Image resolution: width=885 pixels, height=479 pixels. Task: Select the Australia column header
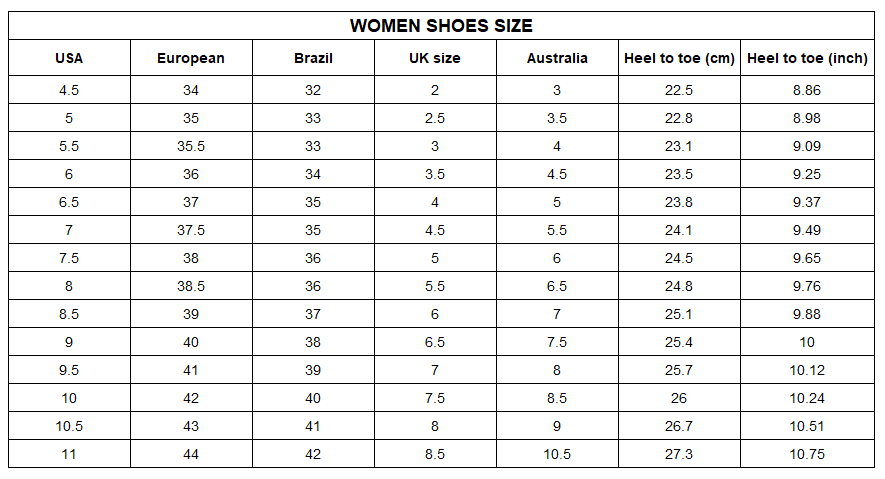click(557, 58)
